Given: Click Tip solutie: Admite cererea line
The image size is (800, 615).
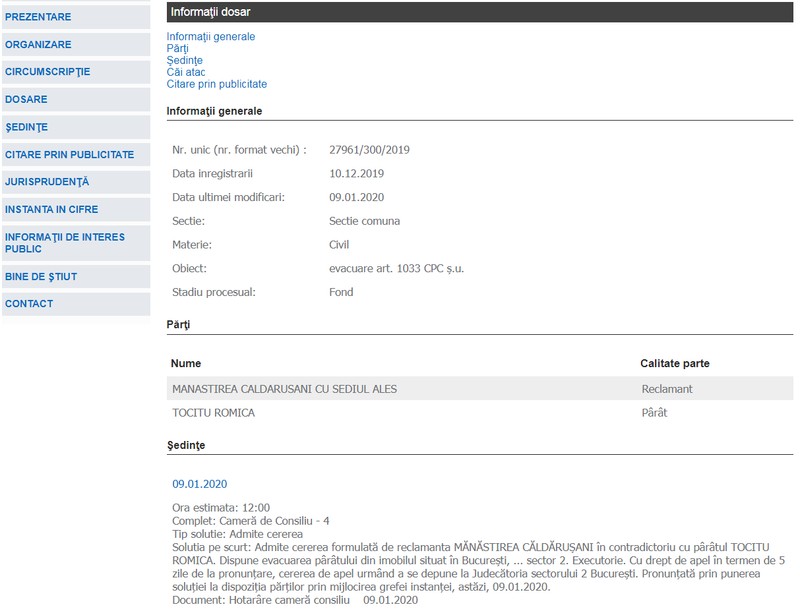Looking at the screenshot, I should [237, 534].
